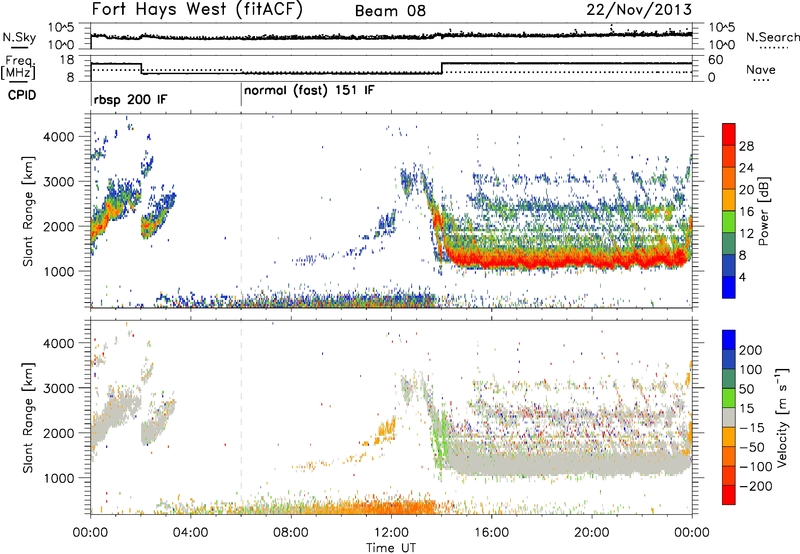Click the 'Slant Range [km]' label of velocity panel
Viewport: 800px width, 554px height.
tap(28, 417)
